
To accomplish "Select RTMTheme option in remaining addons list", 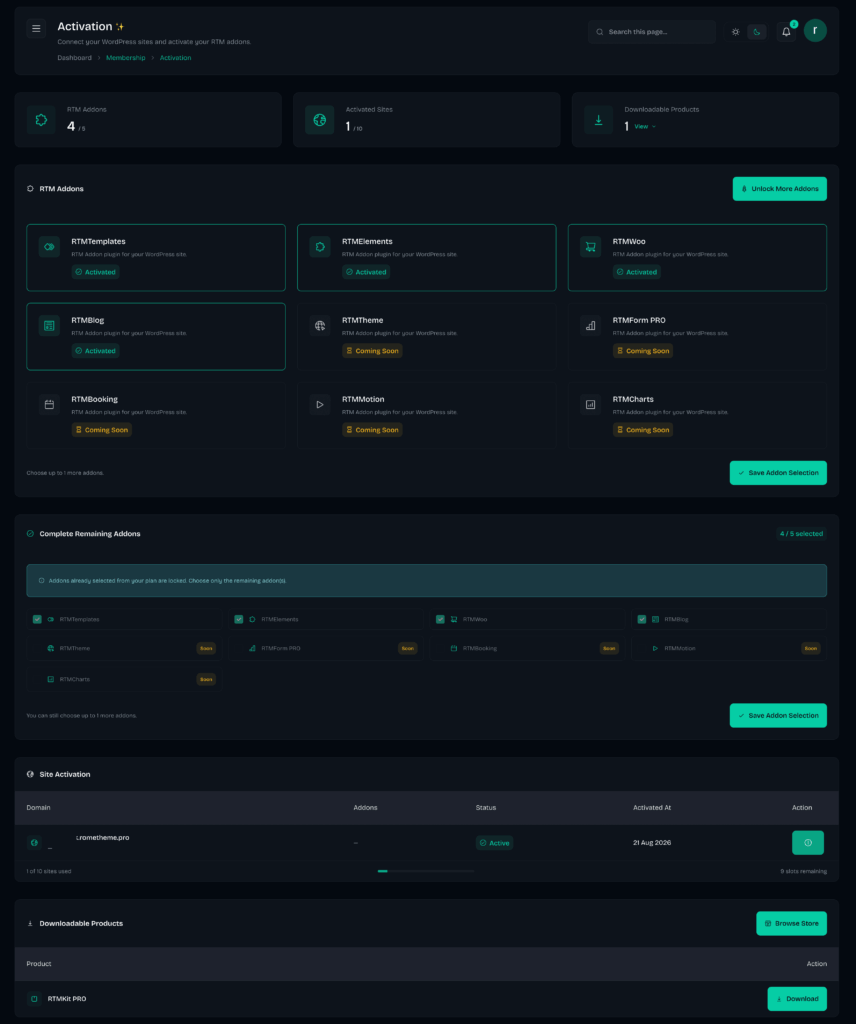I will (x=124, y=648).
